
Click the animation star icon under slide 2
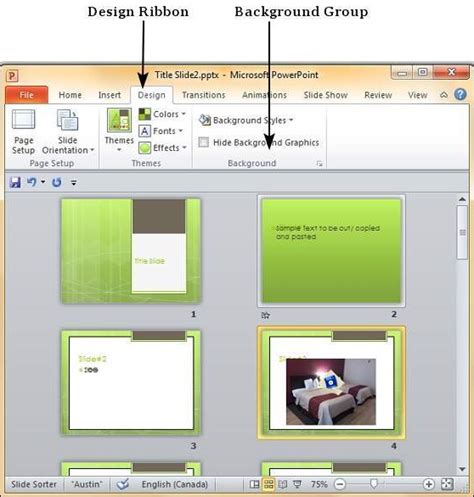(265, 315)
